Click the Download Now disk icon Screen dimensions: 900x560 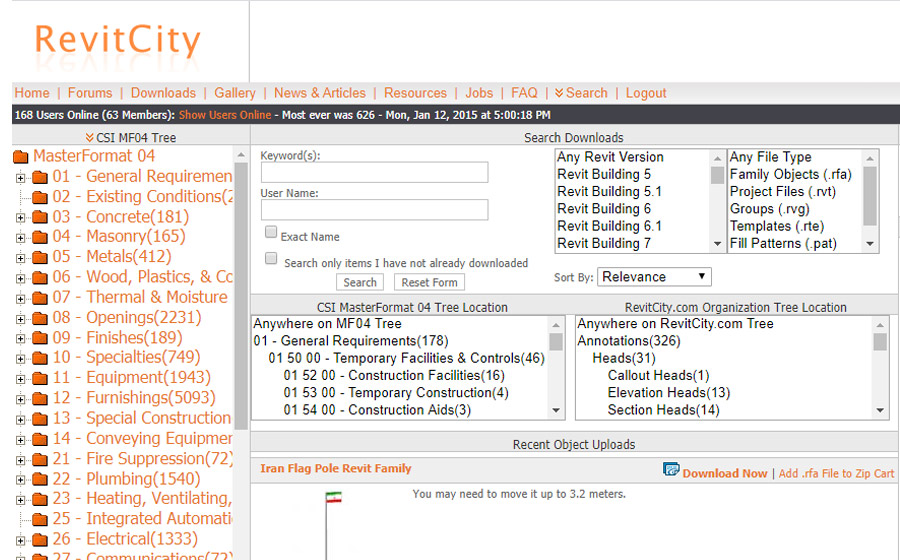point(671,470)
